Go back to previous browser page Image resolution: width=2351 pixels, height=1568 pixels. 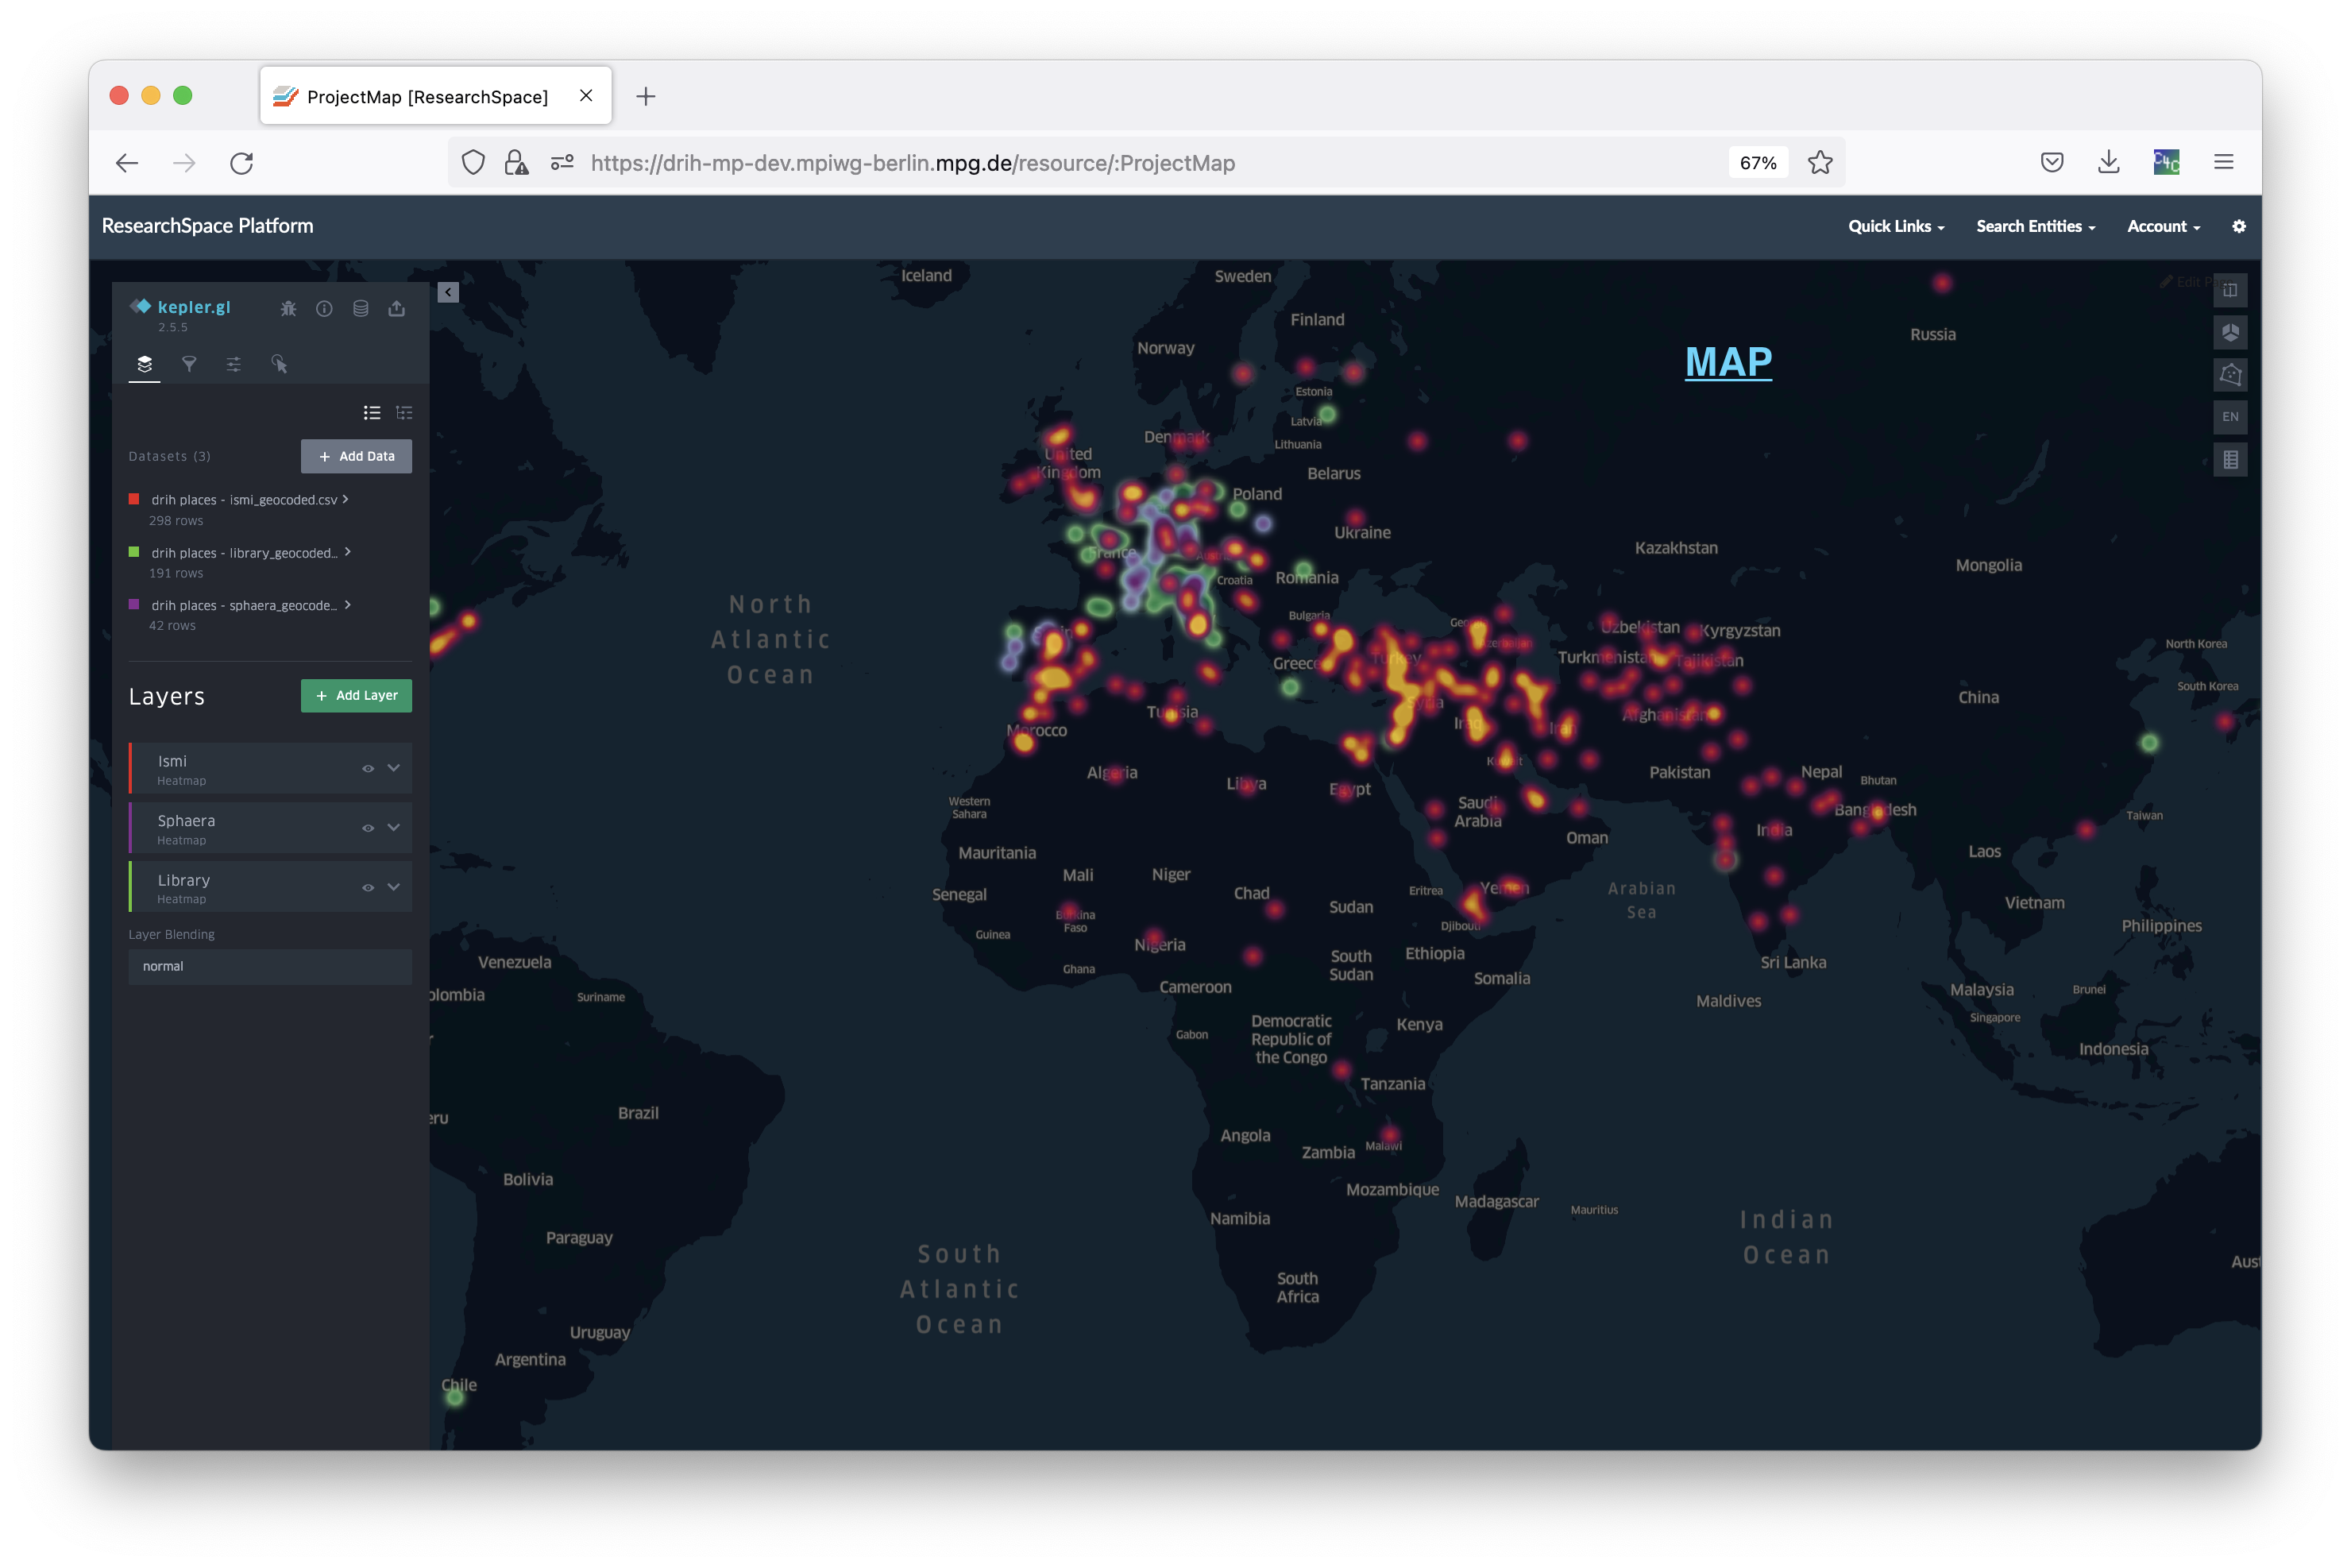[x=127, y=163]
